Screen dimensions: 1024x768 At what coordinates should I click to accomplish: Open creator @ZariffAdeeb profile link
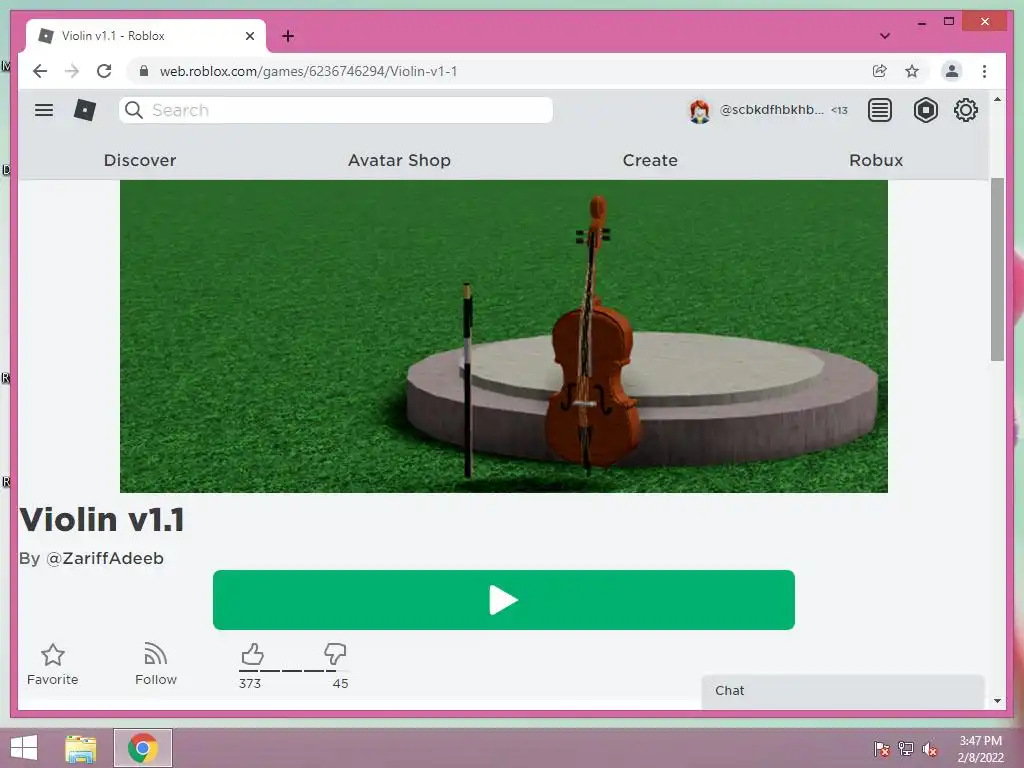(104, 558)
